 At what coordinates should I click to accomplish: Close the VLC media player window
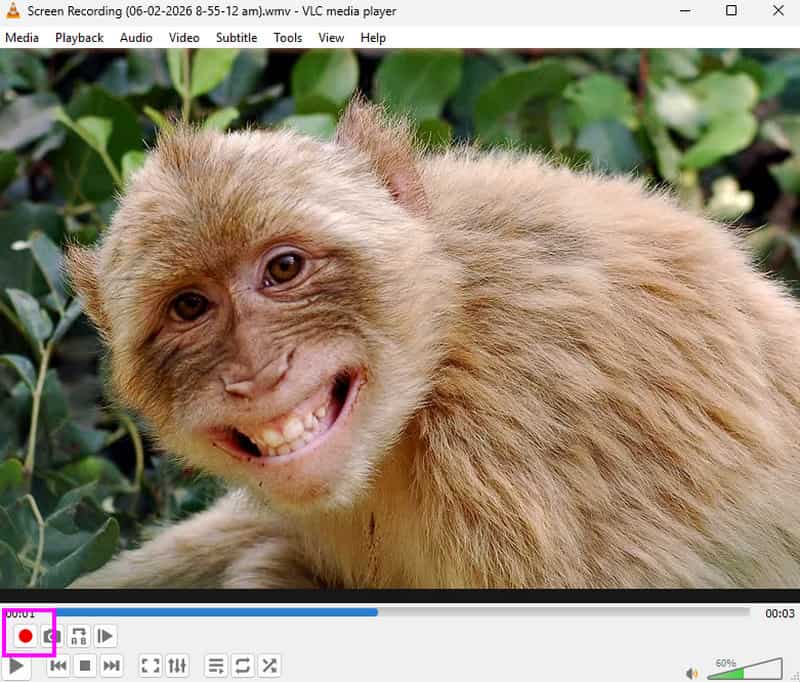pyautogui.click(x=778, y=11)
